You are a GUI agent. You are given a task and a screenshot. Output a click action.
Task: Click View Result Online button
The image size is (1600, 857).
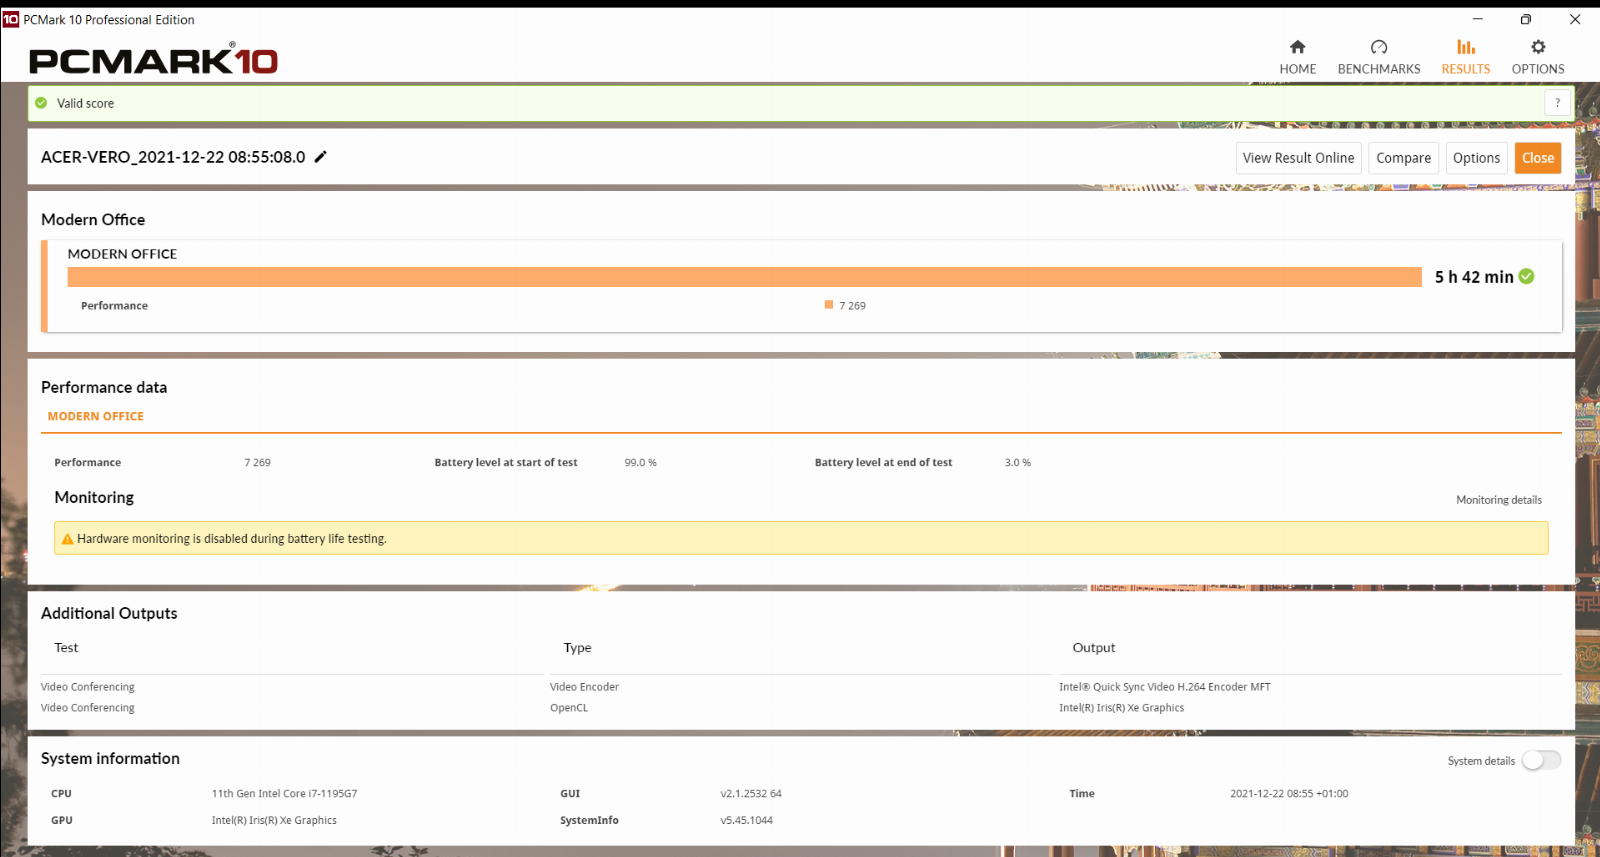click(1298, 158)
